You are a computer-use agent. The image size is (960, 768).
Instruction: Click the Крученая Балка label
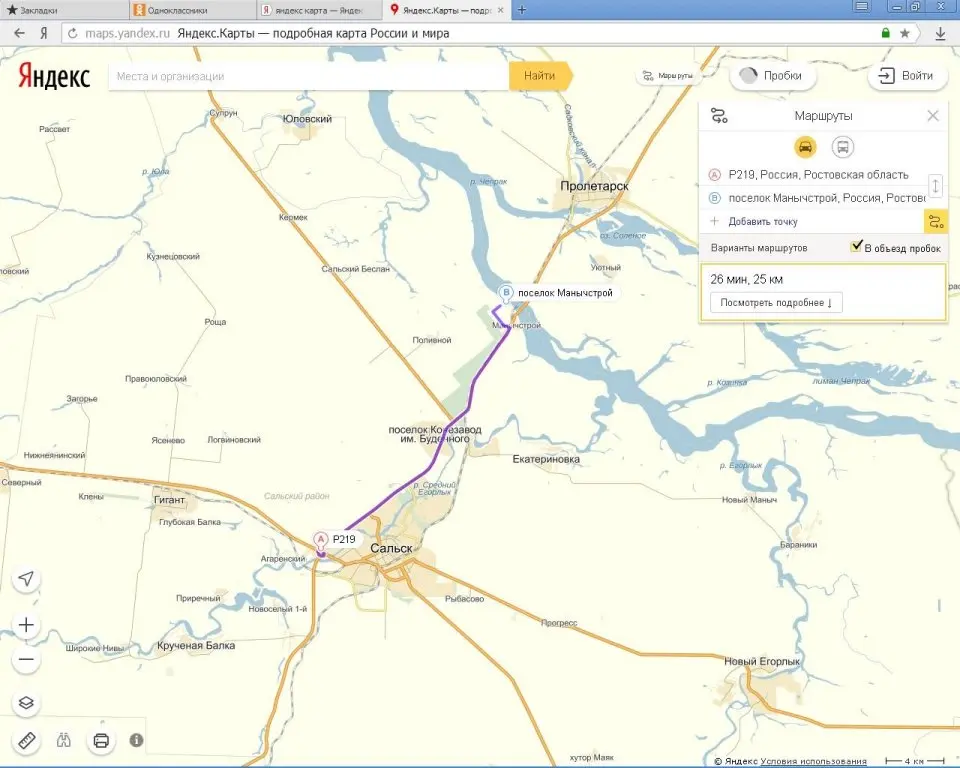point(196,646)
